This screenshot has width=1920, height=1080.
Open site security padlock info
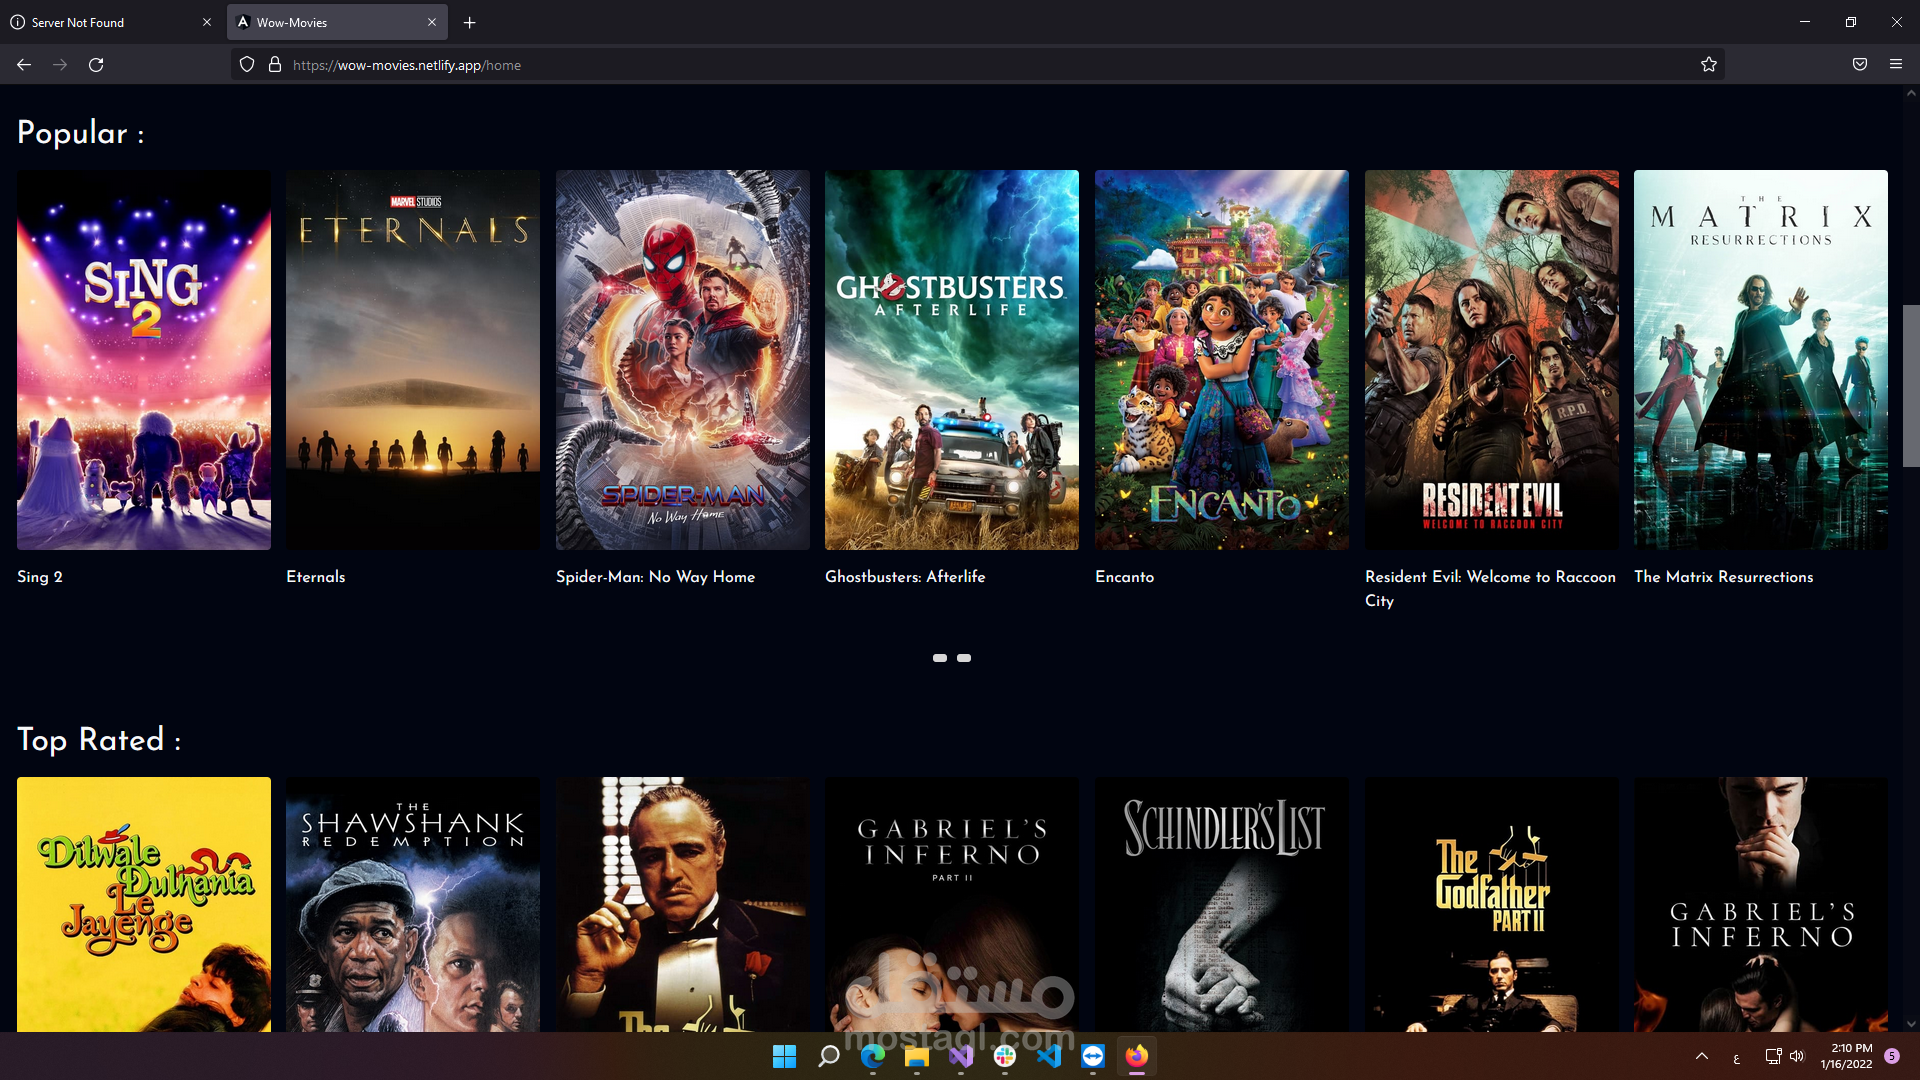[x=275, y=65]
